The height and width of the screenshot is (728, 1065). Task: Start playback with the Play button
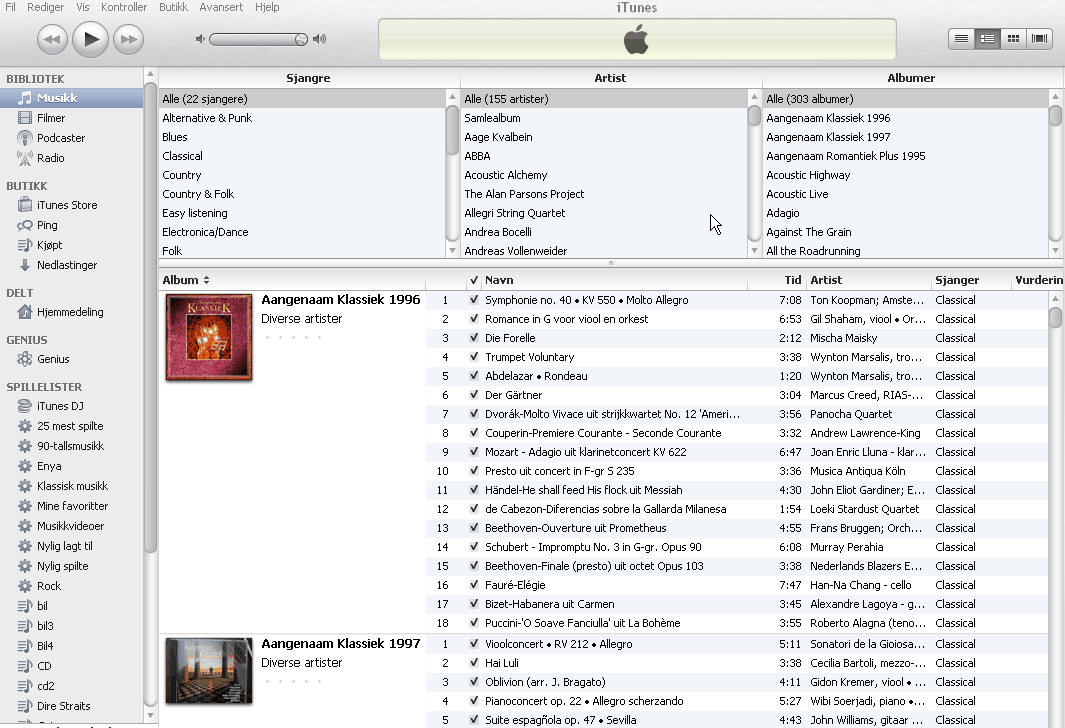pyautogui.click(x=90, y=39)
